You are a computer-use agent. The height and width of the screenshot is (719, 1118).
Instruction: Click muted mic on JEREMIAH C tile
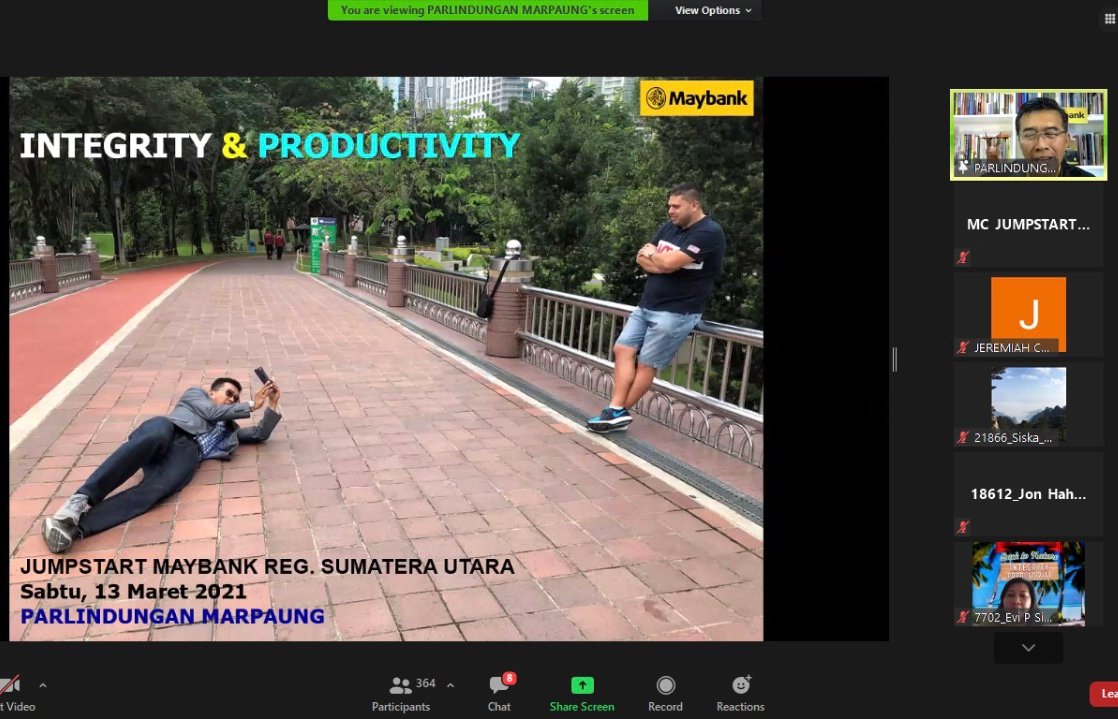point(963,348)
